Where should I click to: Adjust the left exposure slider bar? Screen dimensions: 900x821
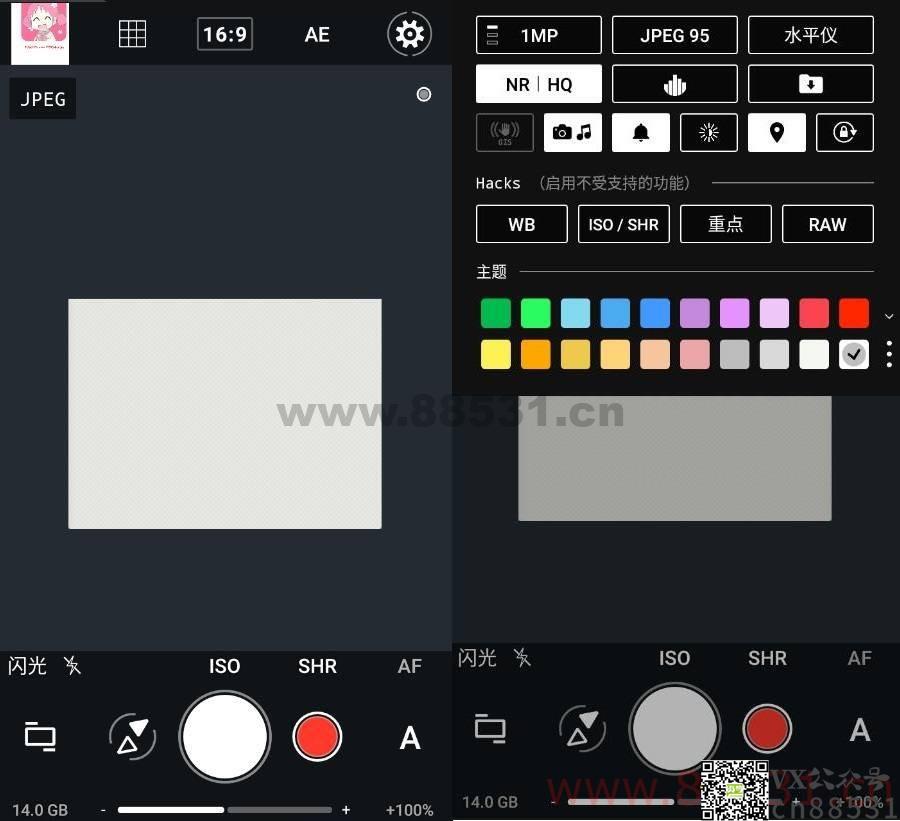[224, 810]
